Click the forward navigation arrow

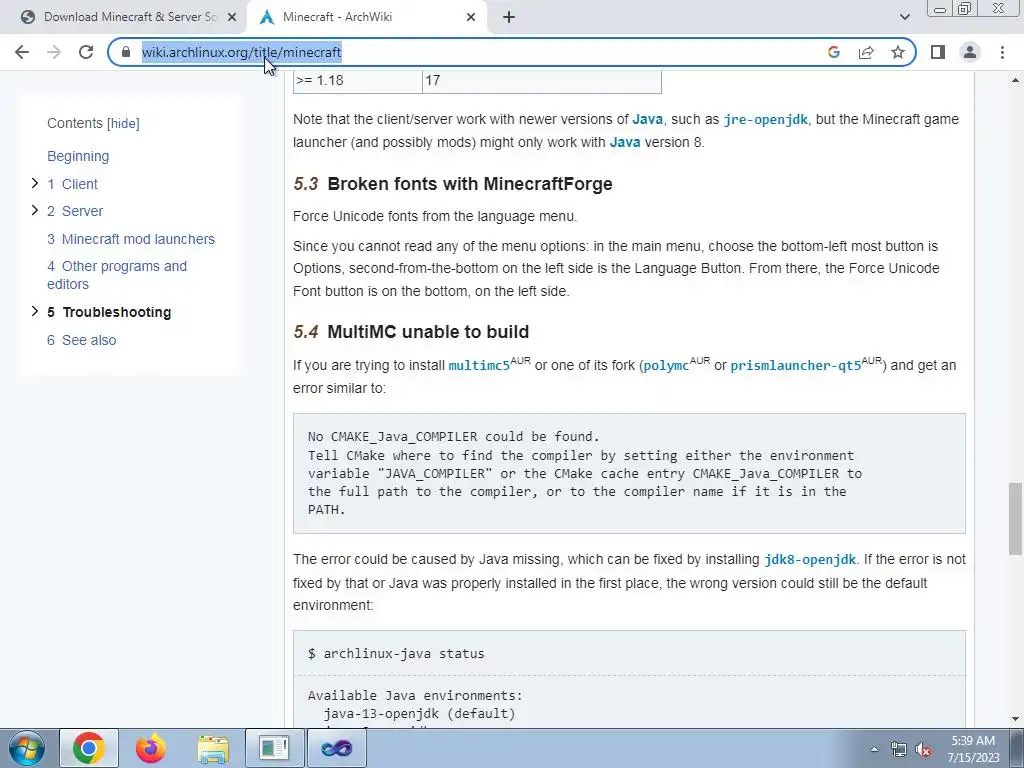(x=54, y=52)
